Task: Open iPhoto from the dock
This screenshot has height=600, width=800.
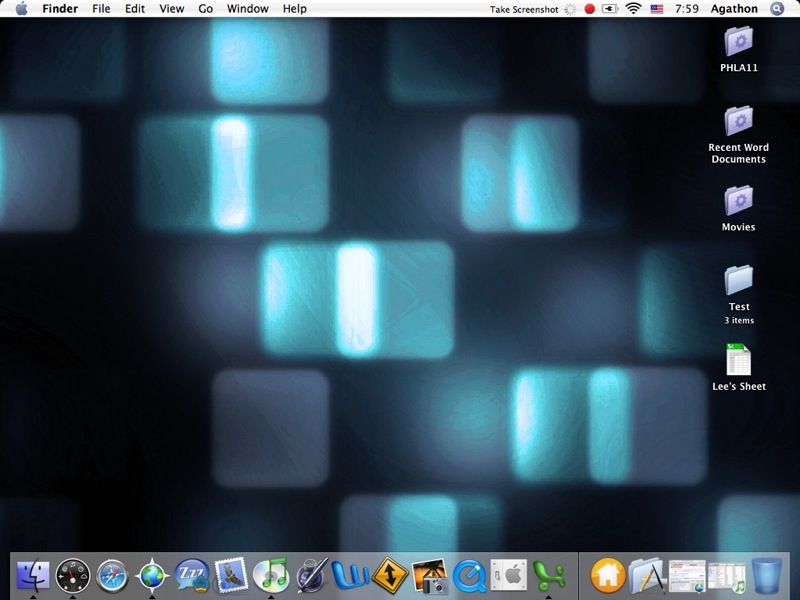Action: pyautogui.click(x=428, y=575)
